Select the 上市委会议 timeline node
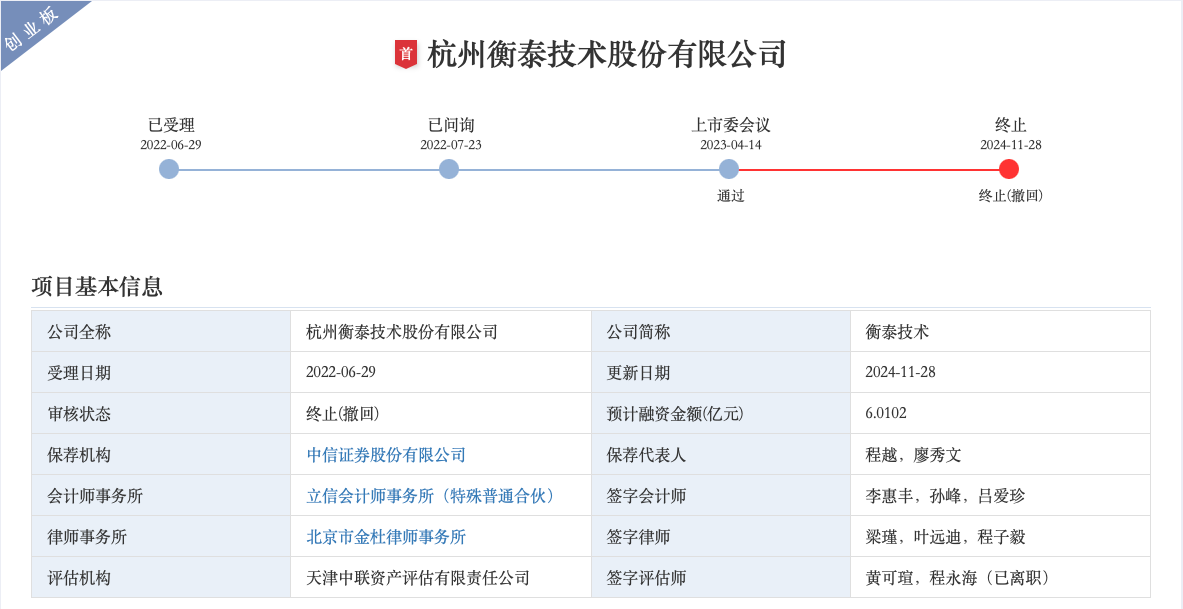Image resolution: width=1183 pixels, height=609 pixels. 729,169
